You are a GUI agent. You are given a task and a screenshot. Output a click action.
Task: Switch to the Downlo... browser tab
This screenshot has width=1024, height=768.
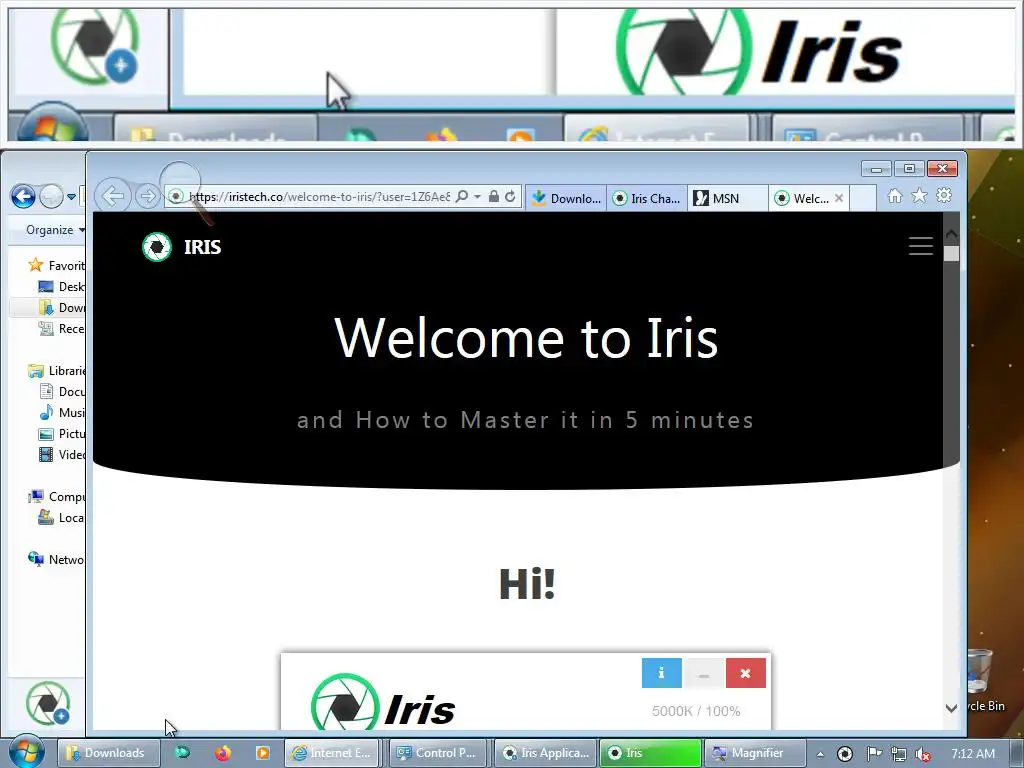tap(566, 198)
